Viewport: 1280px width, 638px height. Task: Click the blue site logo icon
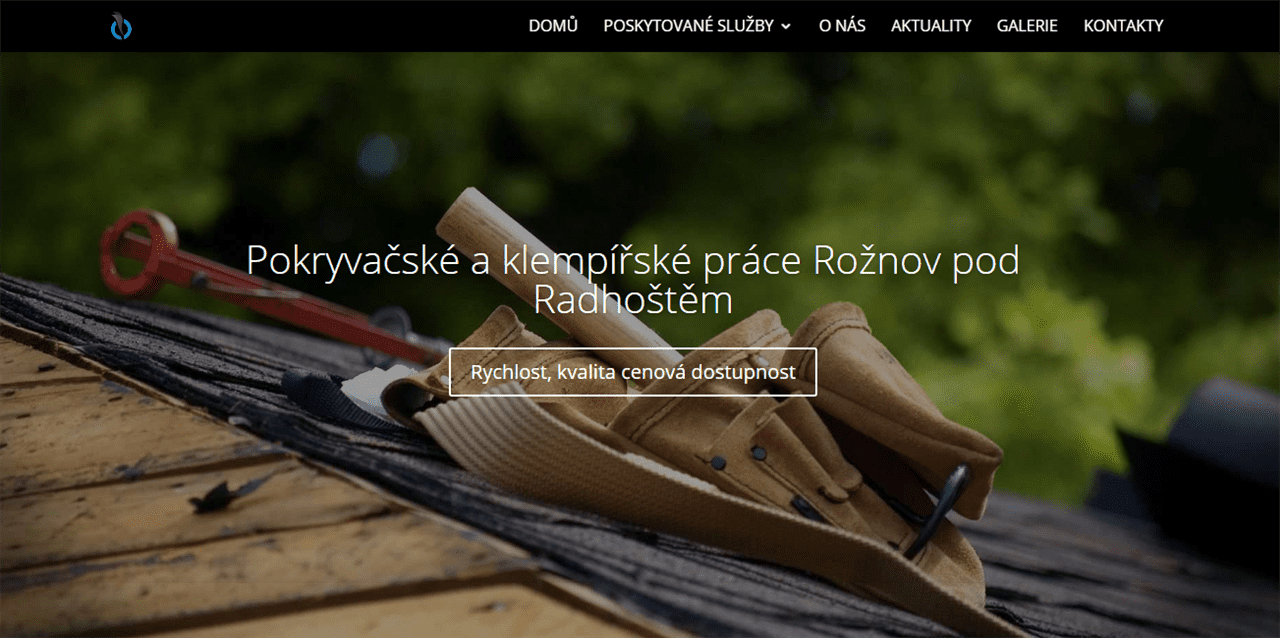(121, 26)
